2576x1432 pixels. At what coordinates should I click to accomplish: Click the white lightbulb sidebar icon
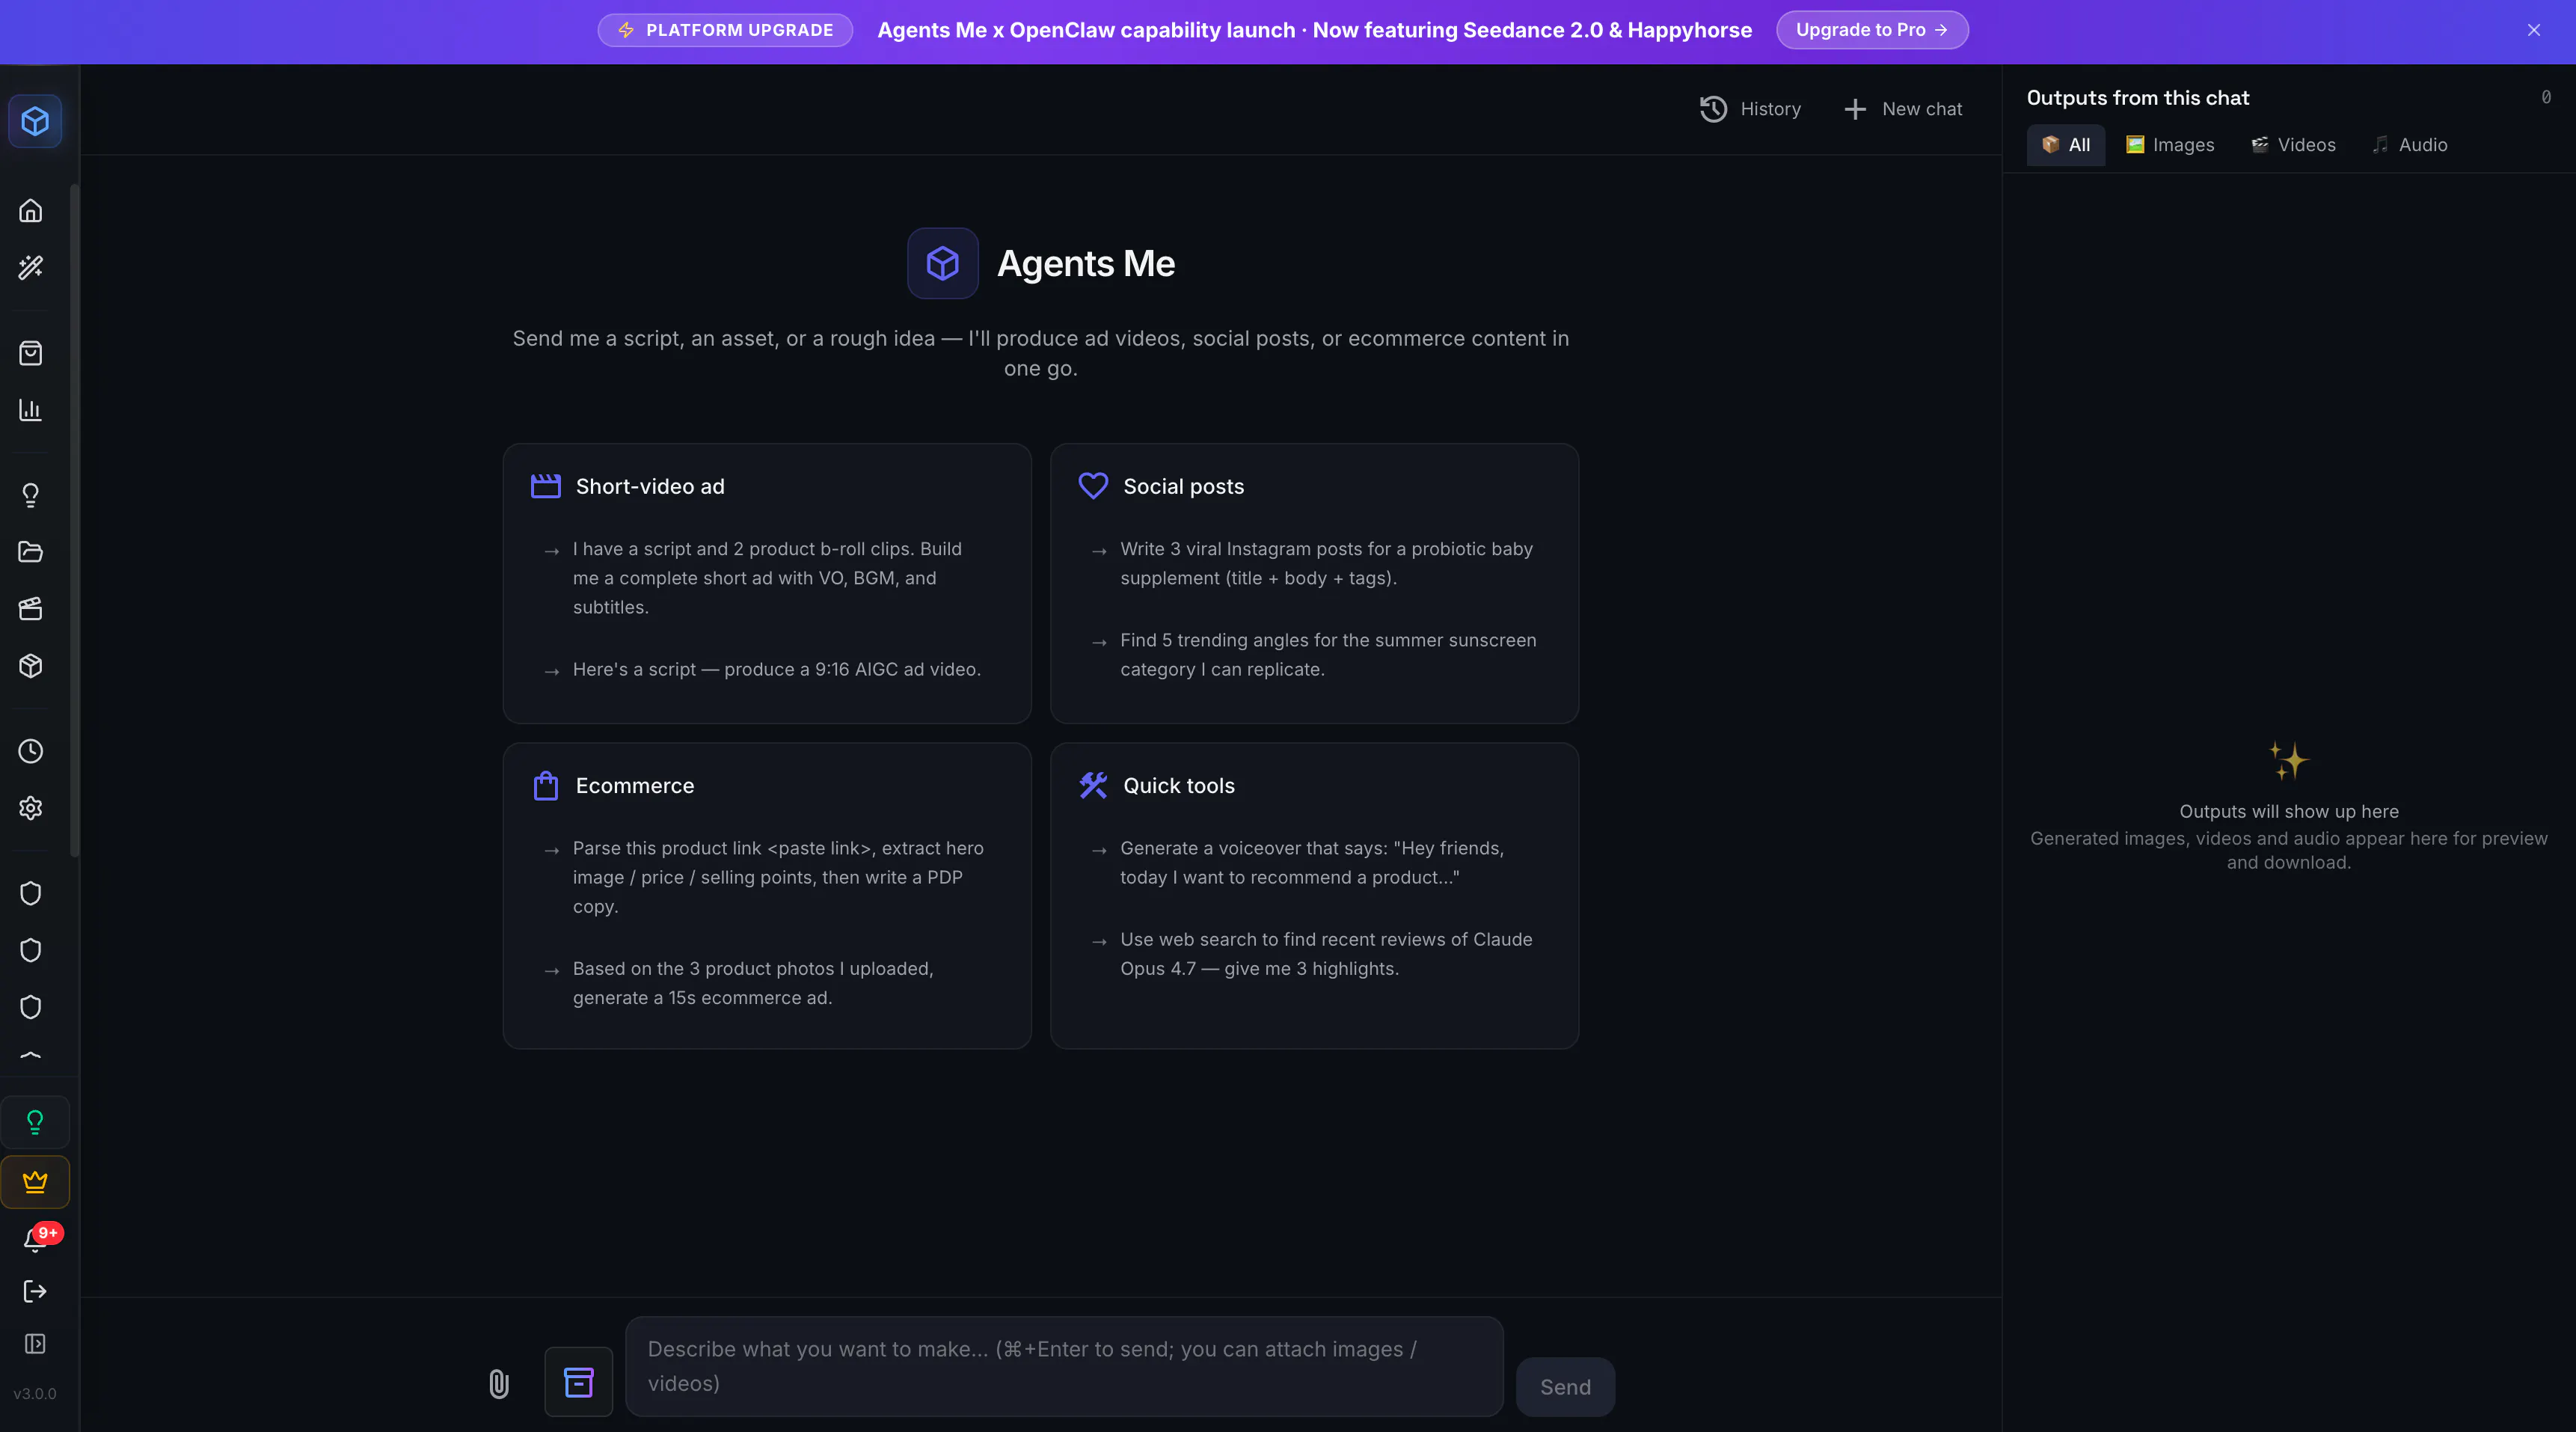(x=31, y=495)
